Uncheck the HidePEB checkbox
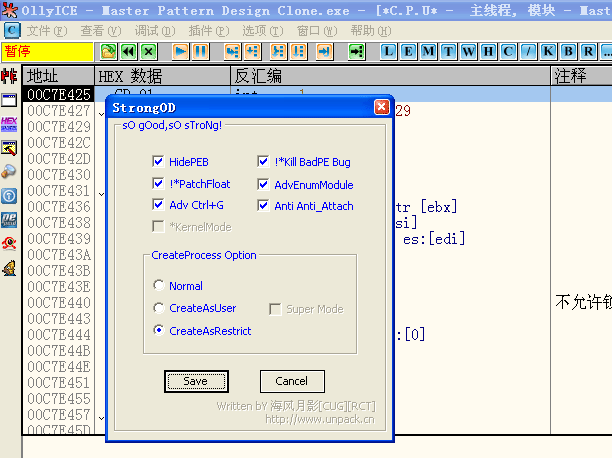The height and width of the screenshot is (458, 612). click(x=158, y=161)
